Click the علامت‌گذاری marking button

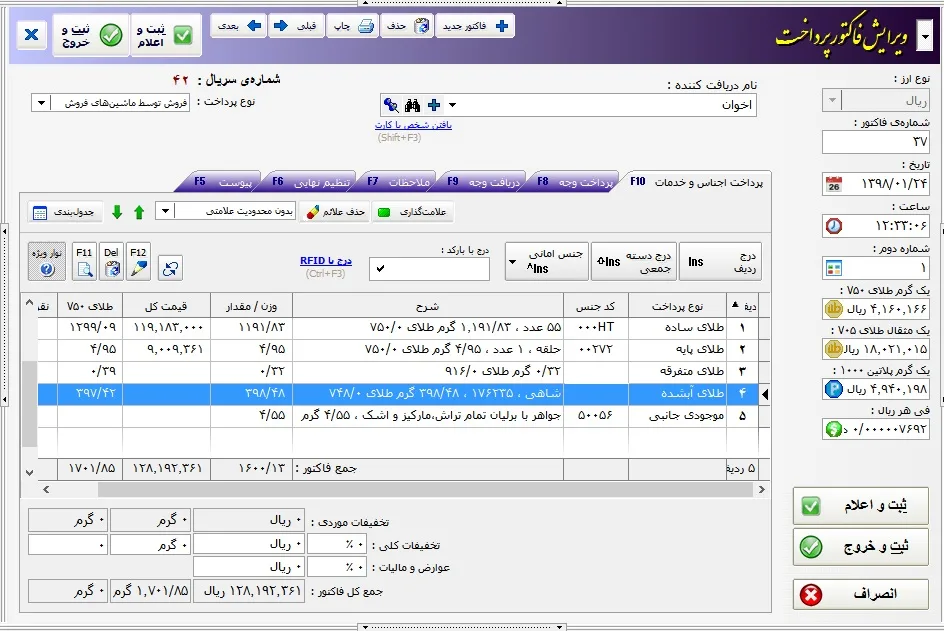(412, 212)
